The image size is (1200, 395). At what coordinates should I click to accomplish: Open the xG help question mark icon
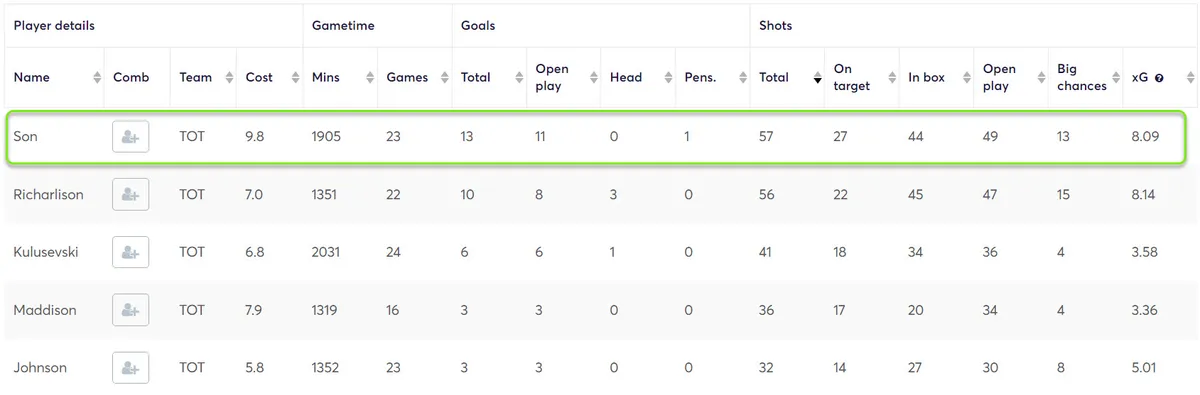click(1159, 78)
